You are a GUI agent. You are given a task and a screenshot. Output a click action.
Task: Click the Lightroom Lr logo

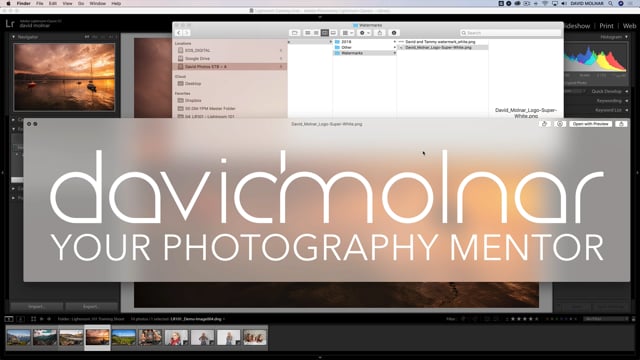[10, 24]
